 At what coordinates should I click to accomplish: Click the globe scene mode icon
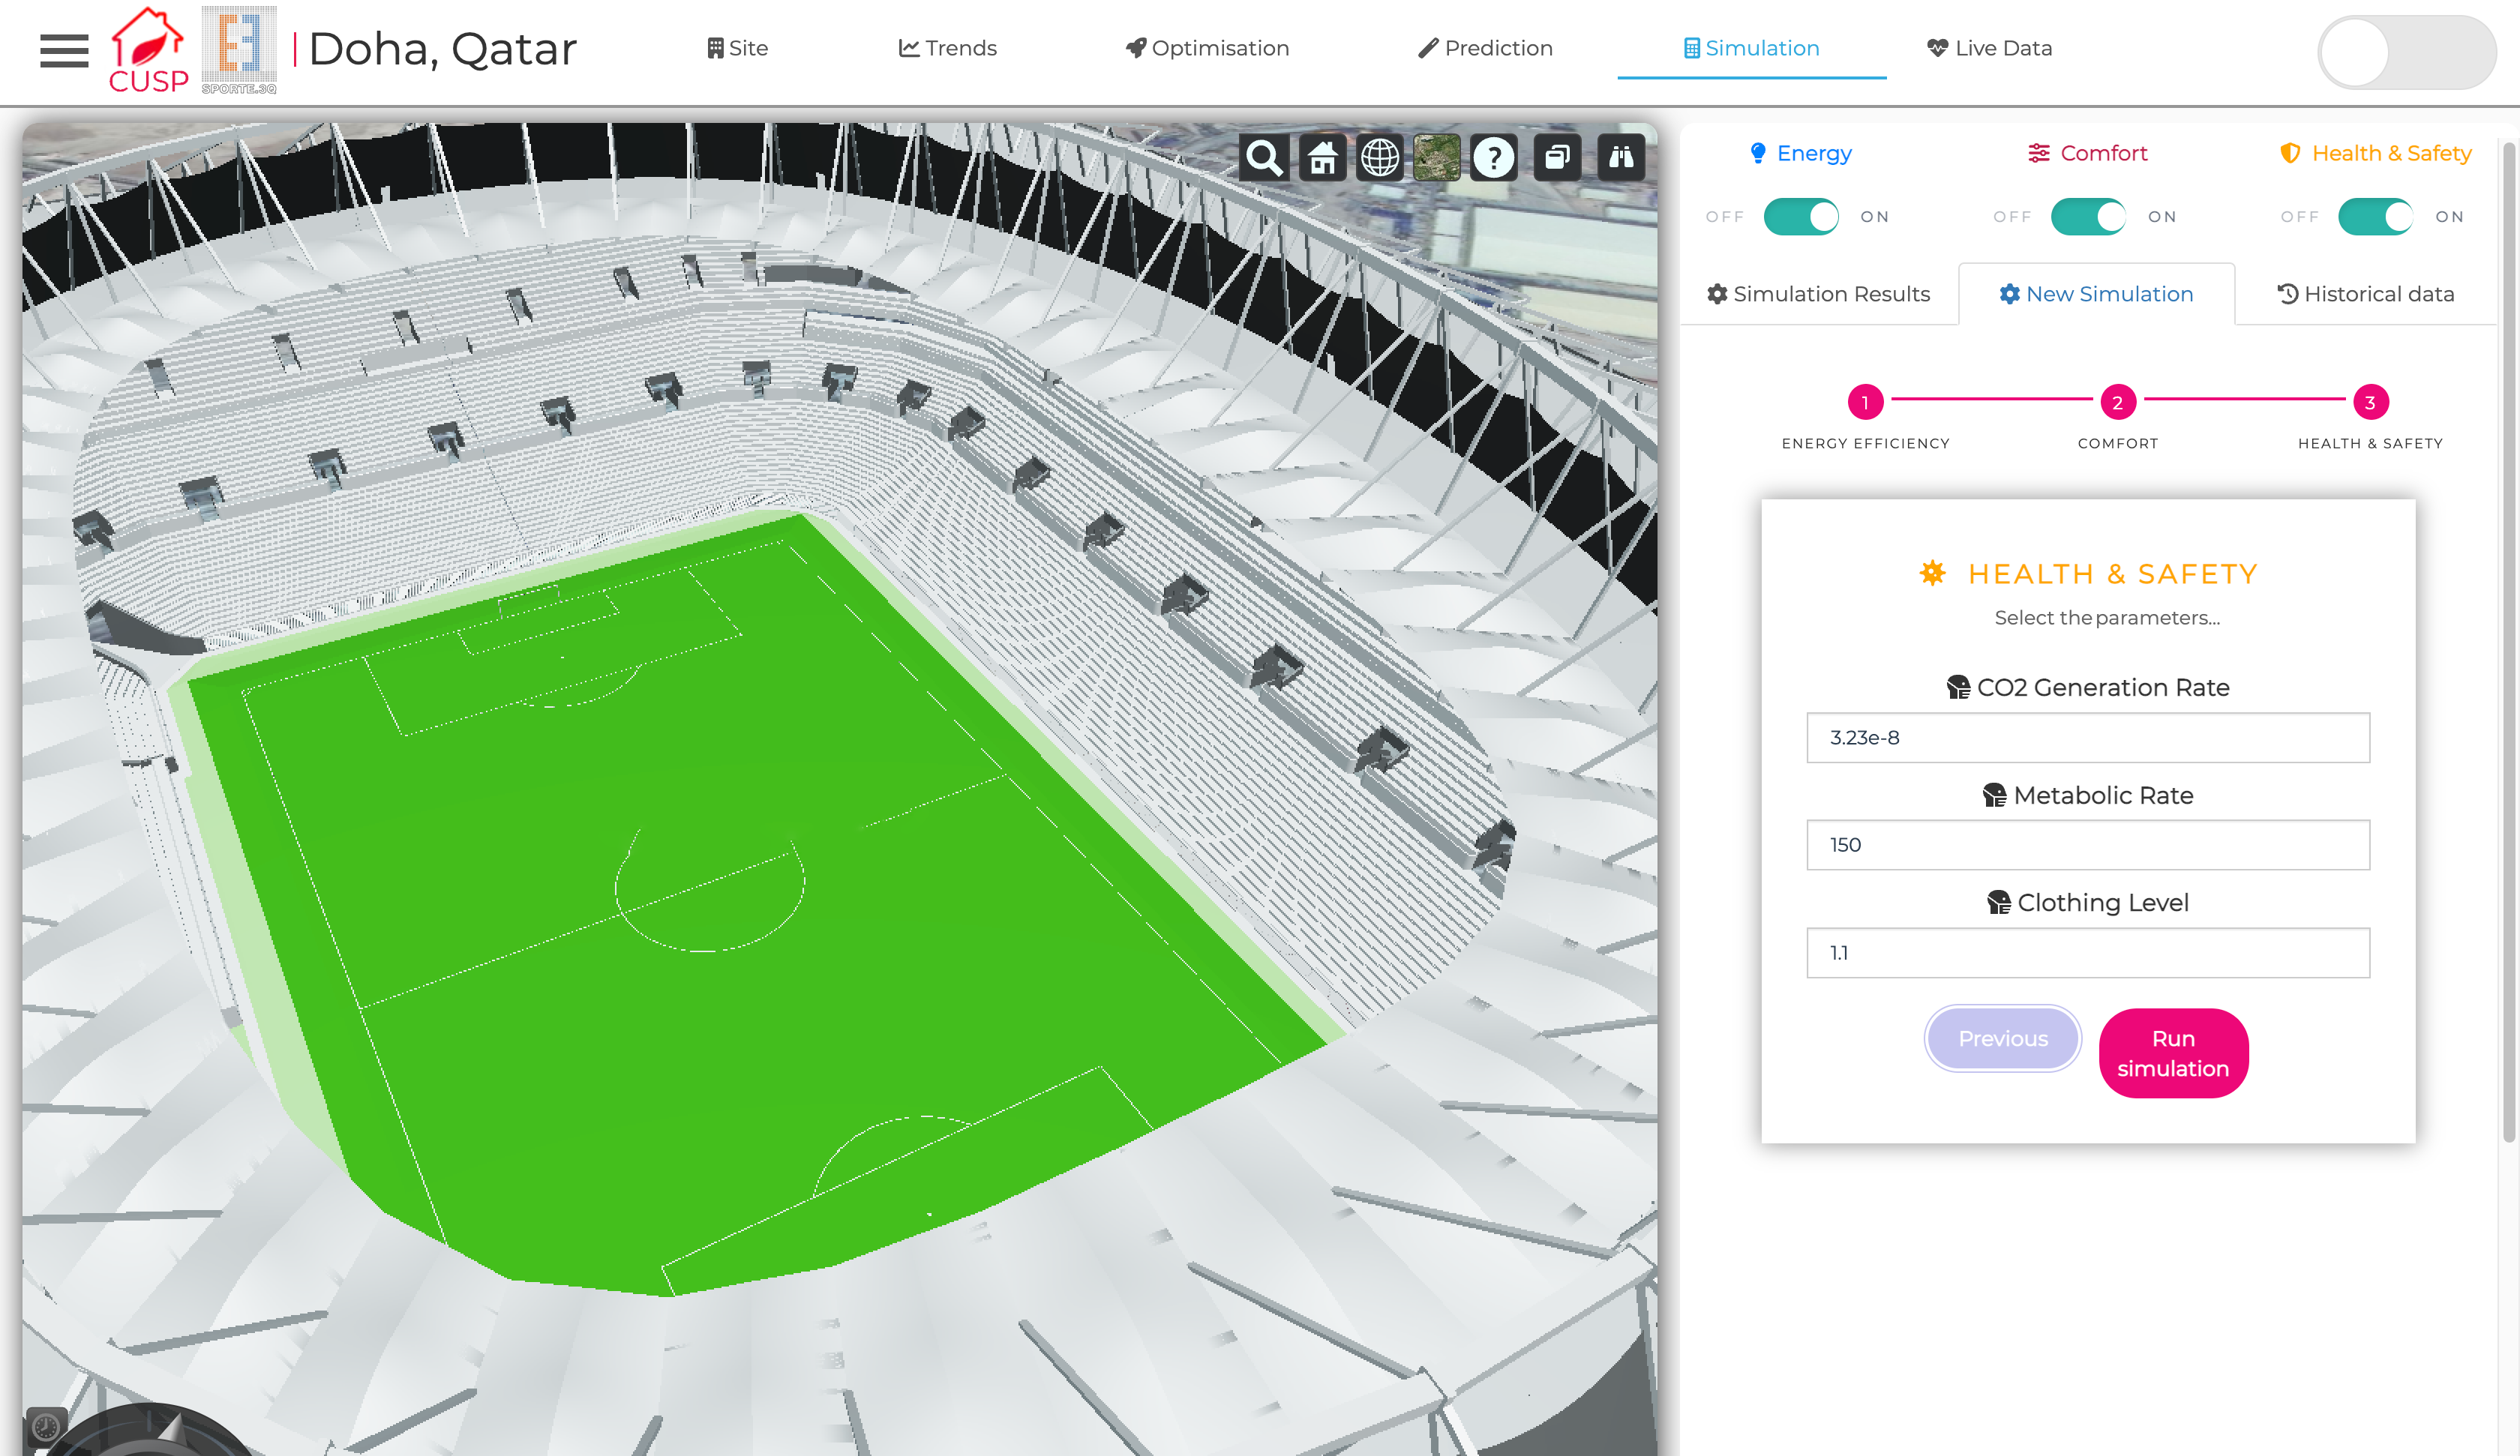[1380, 157]
